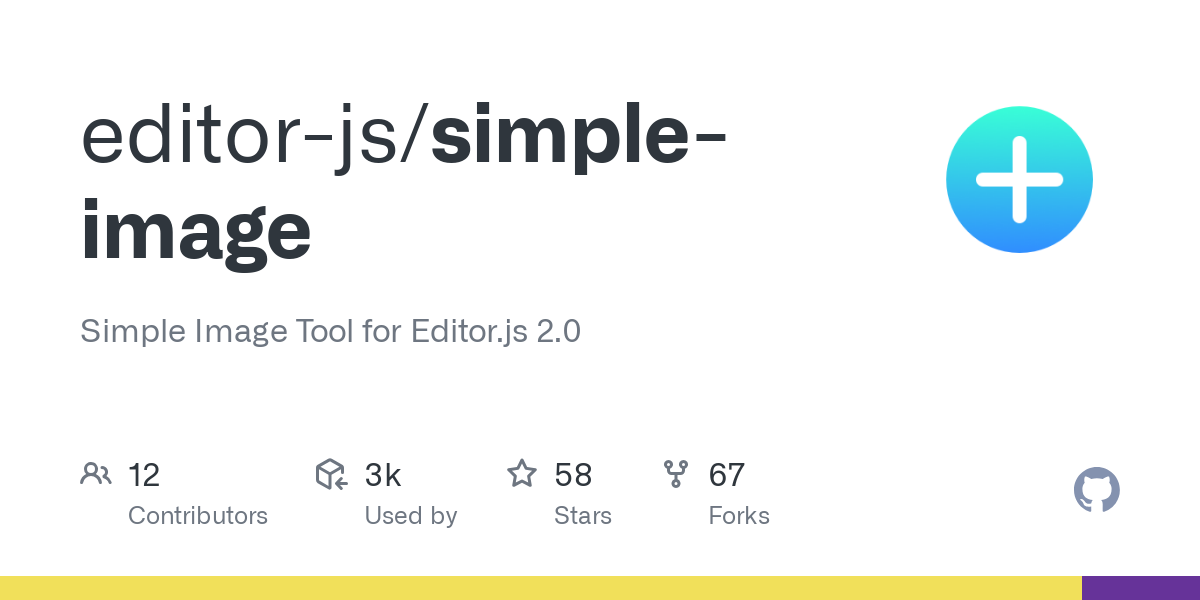Click the GitHub octocat logo
The image size is (1200, 600).
[1096, 491]
